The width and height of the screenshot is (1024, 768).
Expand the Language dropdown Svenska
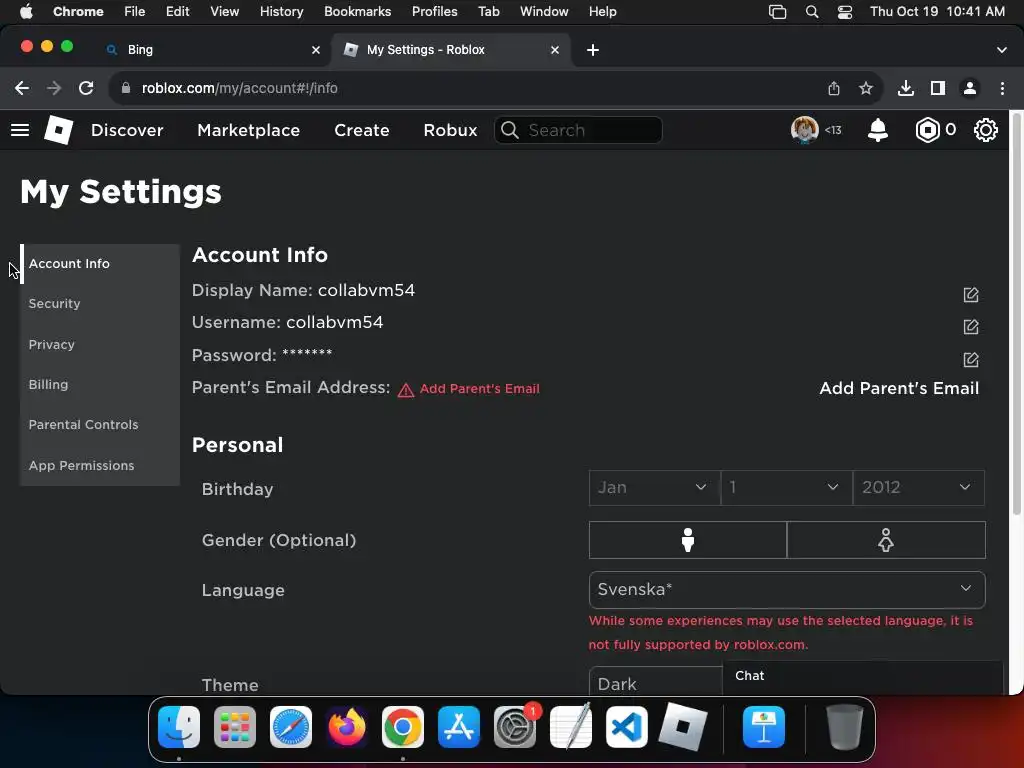coord(787,590)
